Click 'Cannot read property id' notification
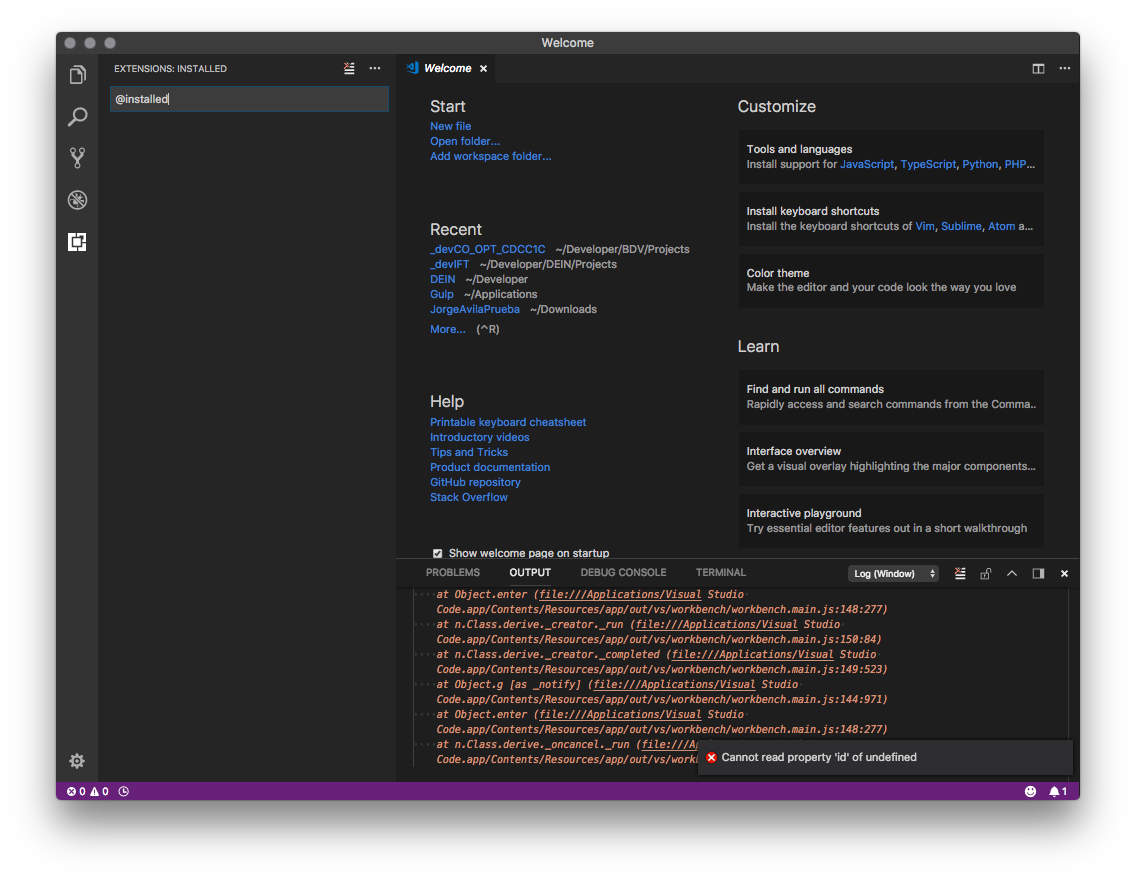The image size is (1136, 880). pos(885,758)
